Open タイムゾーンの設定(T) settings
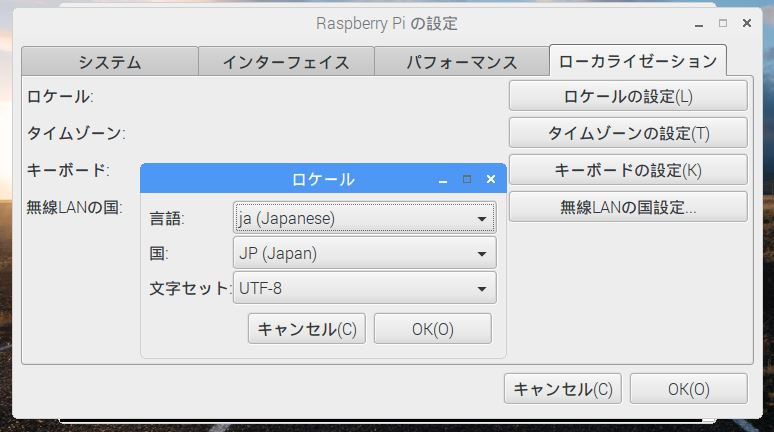This screenshot has height=432, width=774. 628,133
